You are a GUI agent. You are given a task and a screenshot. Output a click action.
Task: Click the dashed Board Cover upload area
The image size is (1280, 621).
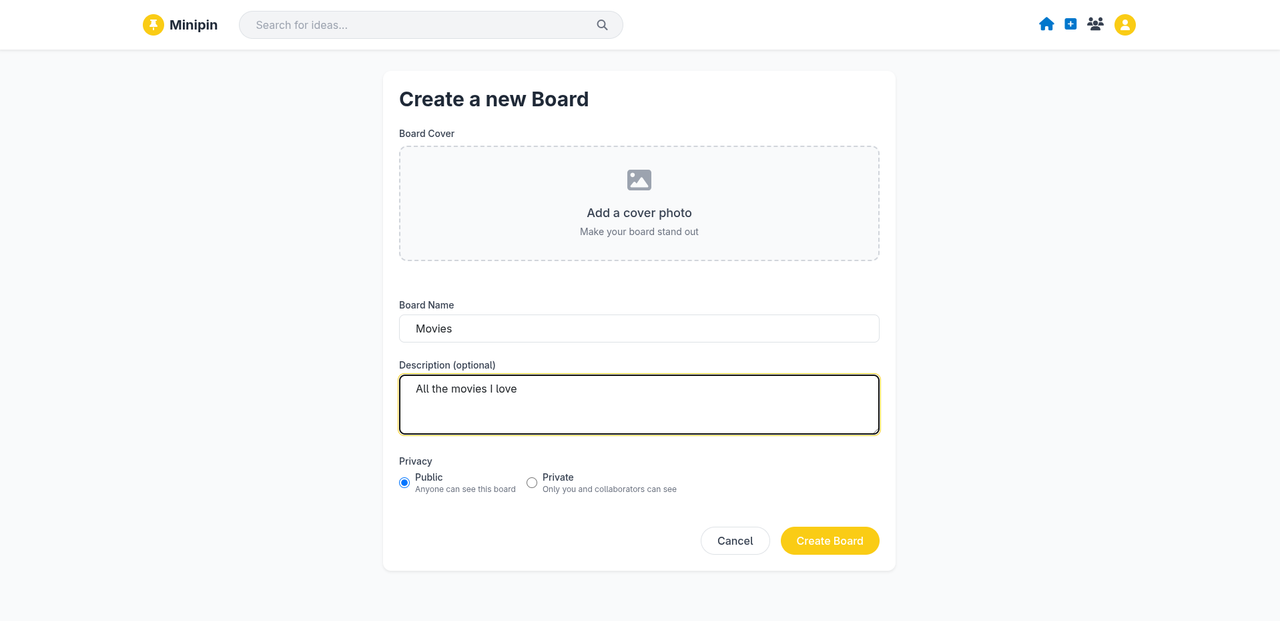coord(639,204)
